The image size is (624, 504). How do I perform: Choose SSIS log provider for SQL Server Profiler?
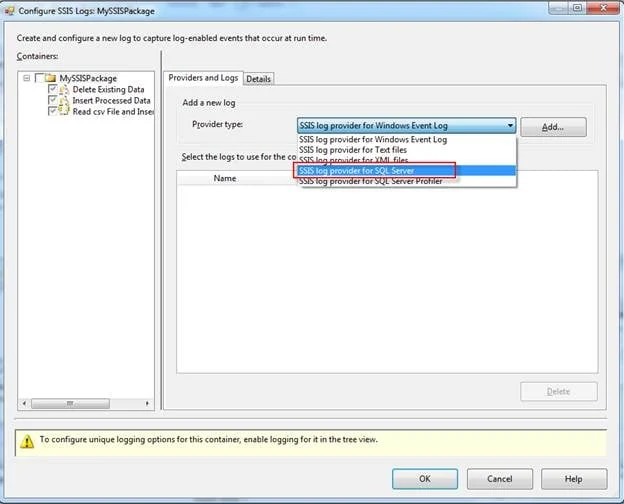(x=407, y=181)
